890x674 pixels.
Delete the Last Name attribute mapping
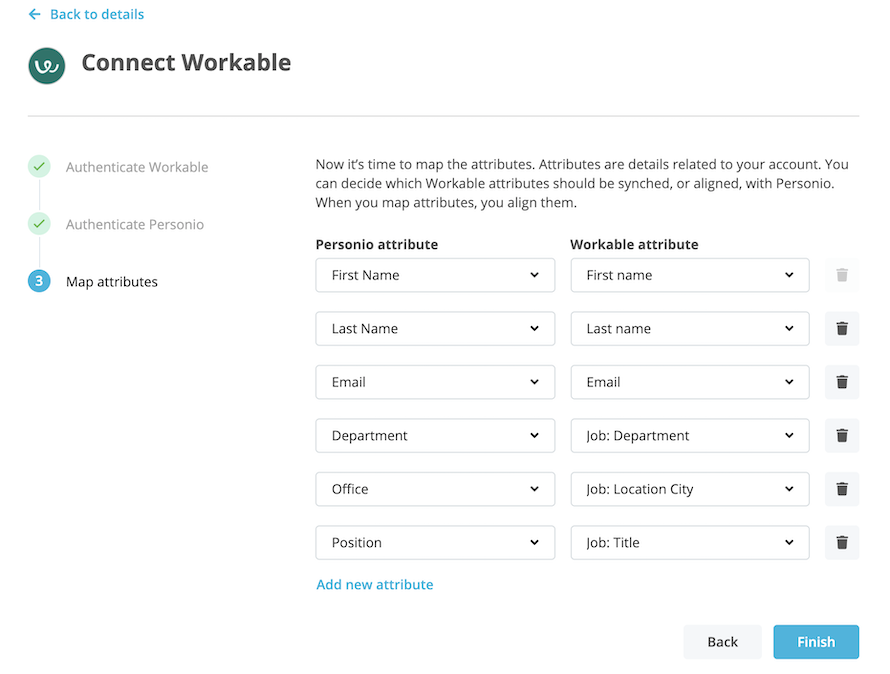(842, 328)
